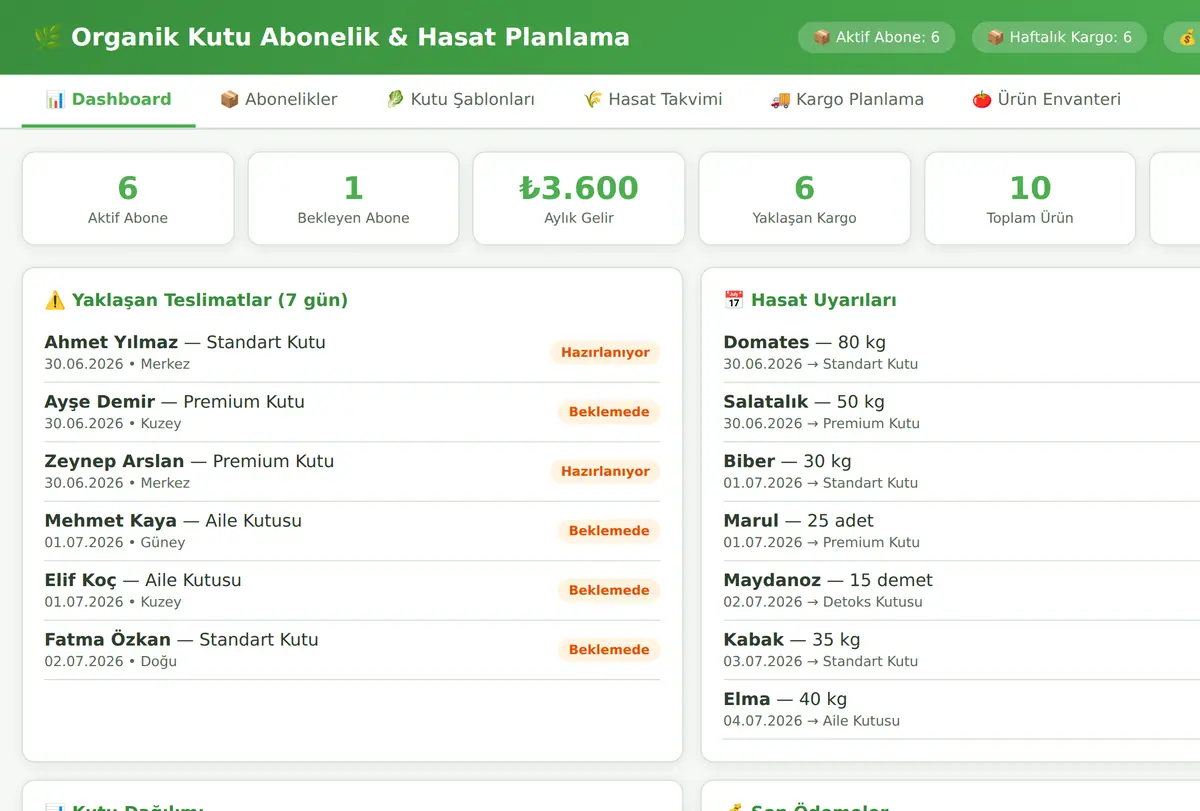Viewport: 1200px width, 811px height.
Task: Click Beklemede status for Fatma Özkan
Action: [x=609, y=650]
